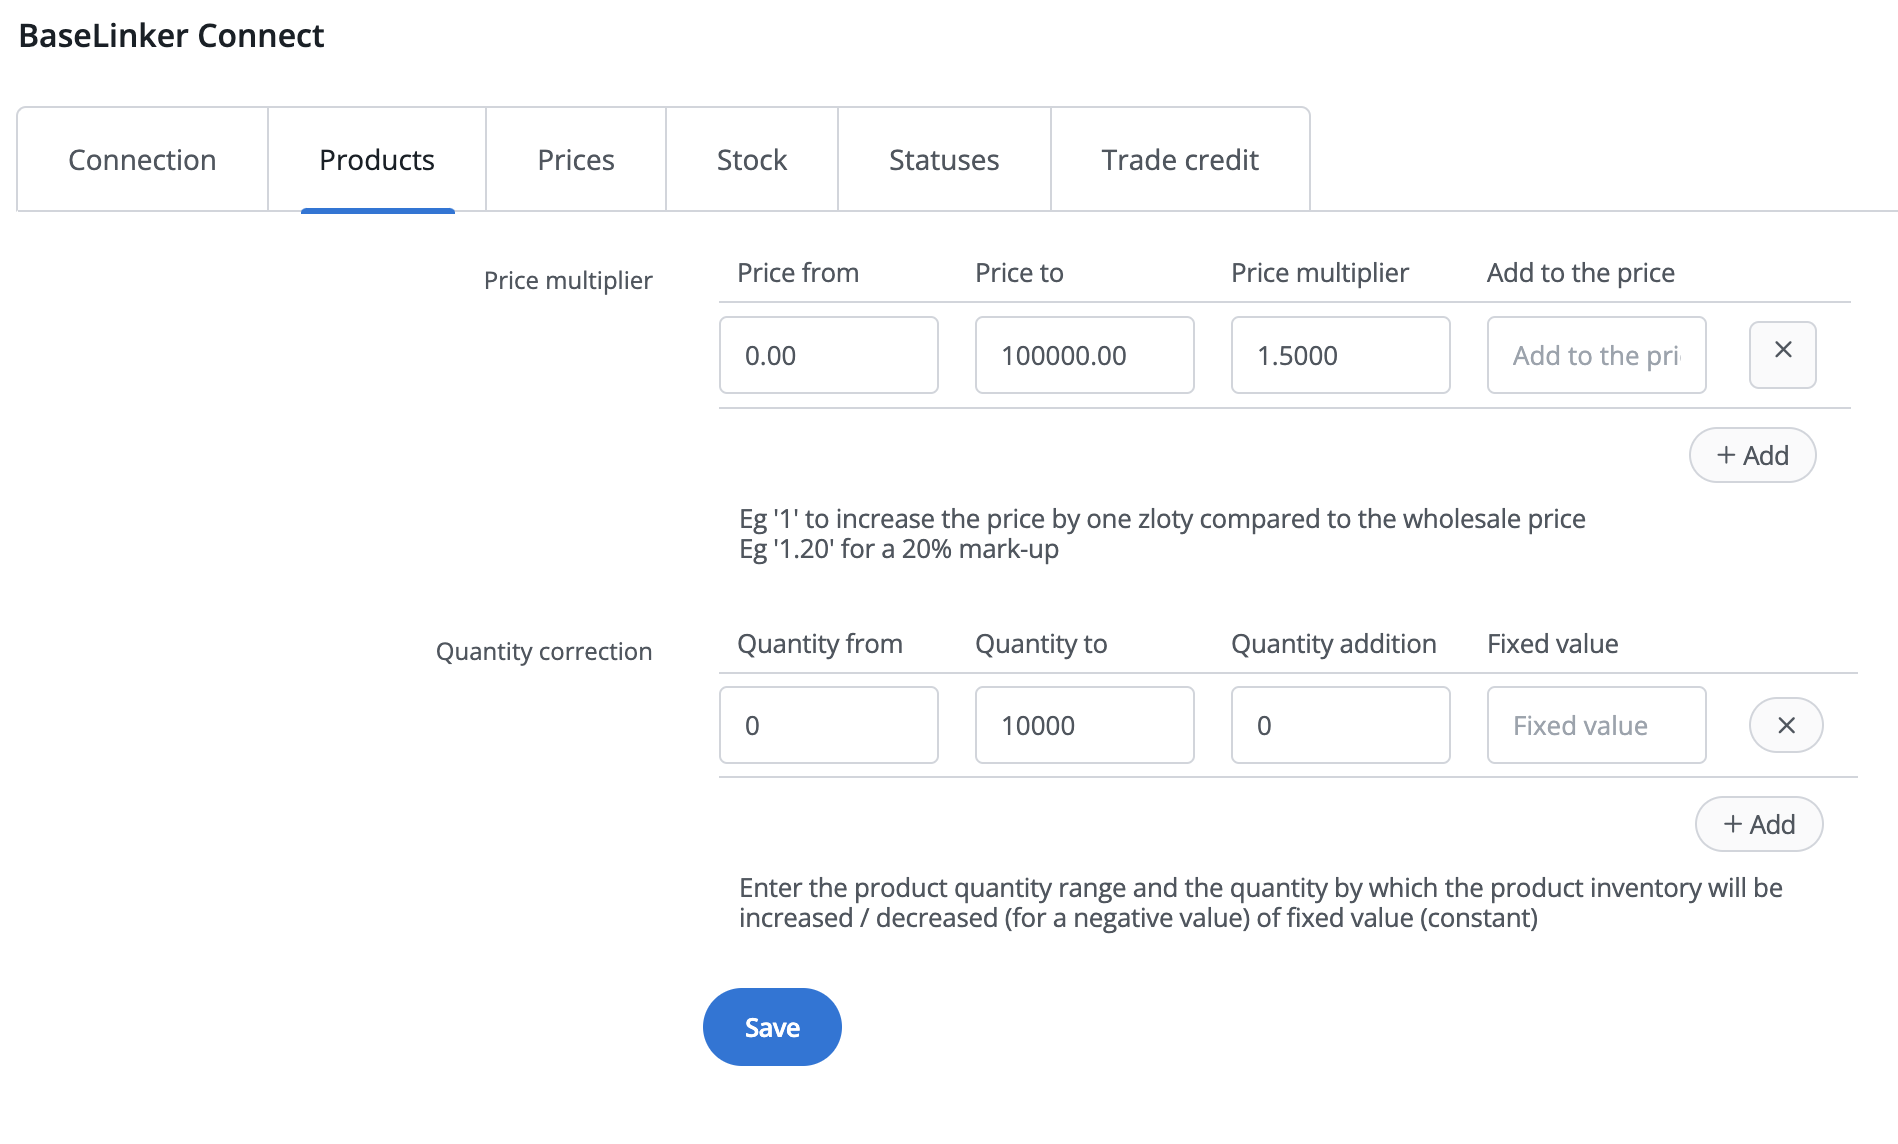Click the empty Add to the price field
Screen dimensions: 1898x1144
click(x=1596, y=355)
